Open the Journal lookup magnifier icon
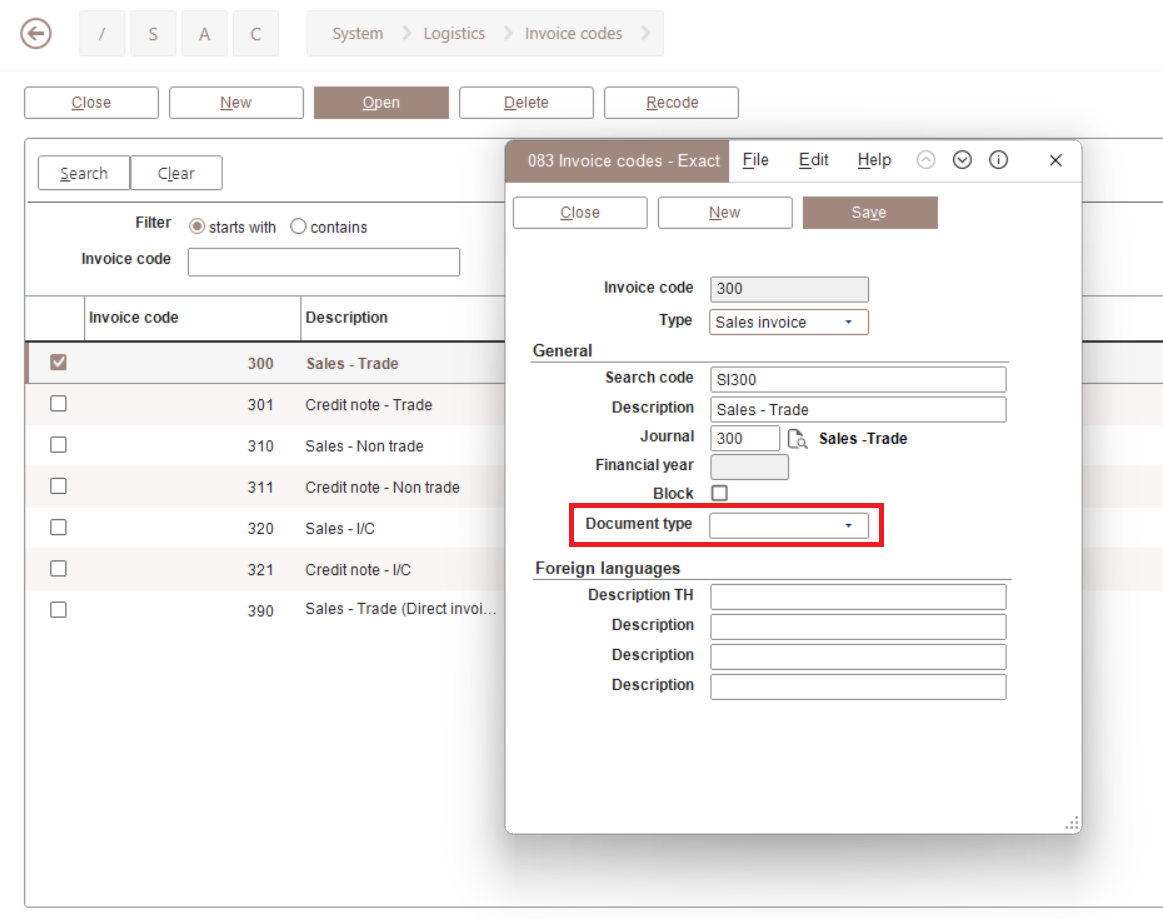Viewport: 1163px width, 919px height. click(797, 439)
